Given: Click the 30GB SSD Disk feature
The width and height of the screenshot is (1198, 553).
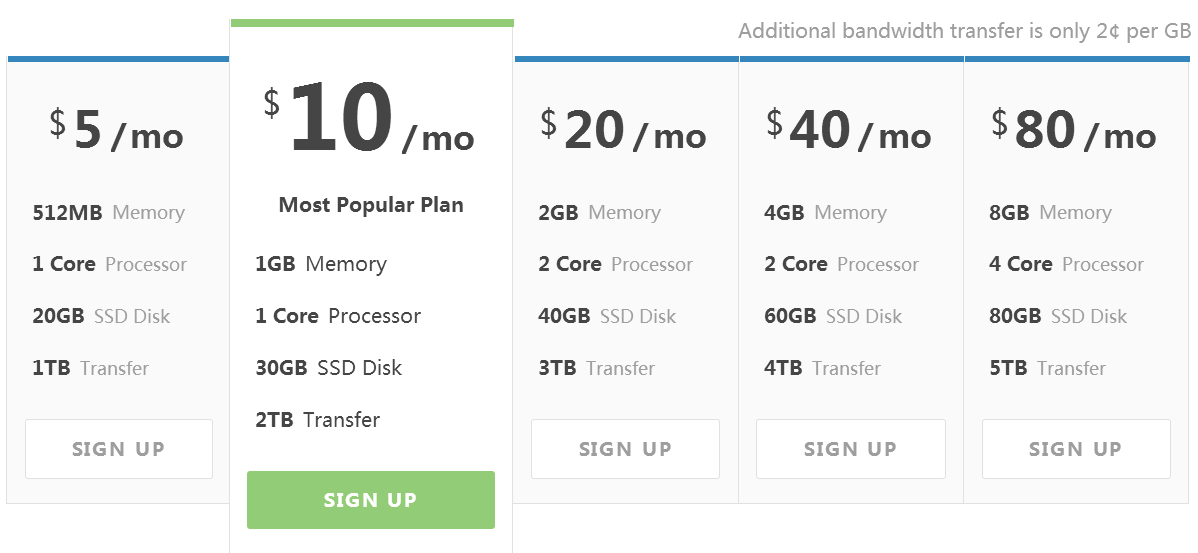Looking at the screenshot, I should (329, 367).
